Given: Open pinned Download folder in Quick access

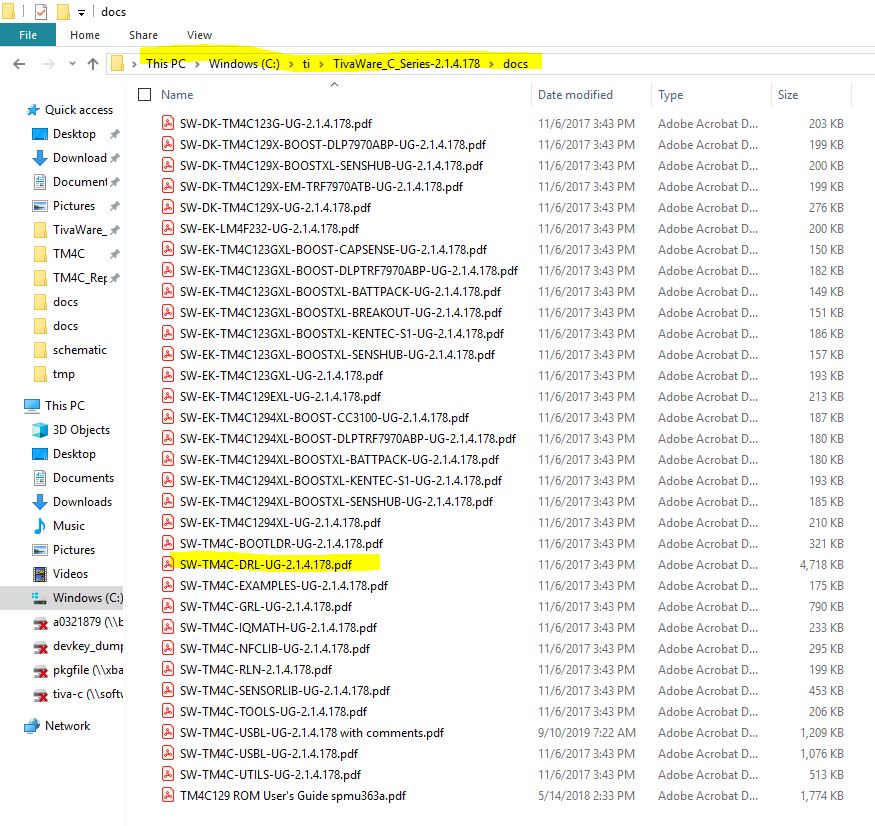Looking at the screenshot, I should 79,158.
